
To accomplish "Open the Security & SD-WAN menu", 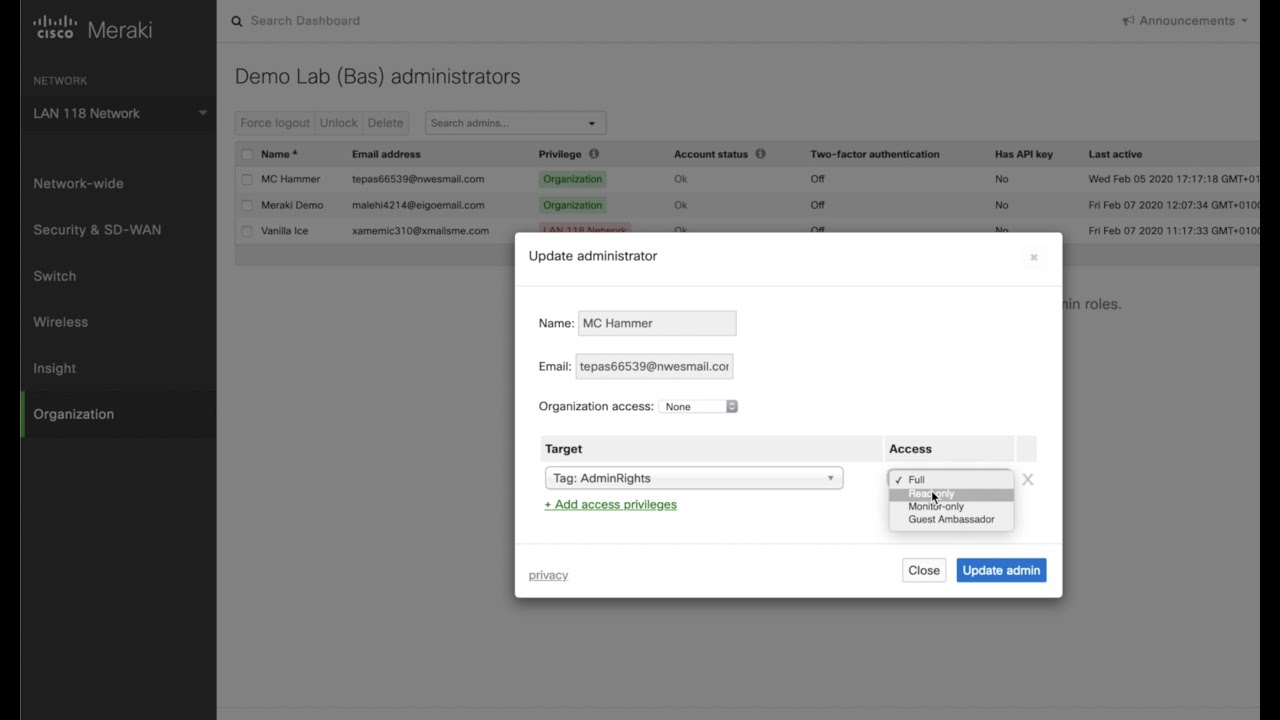I will [x=97, y=230].
